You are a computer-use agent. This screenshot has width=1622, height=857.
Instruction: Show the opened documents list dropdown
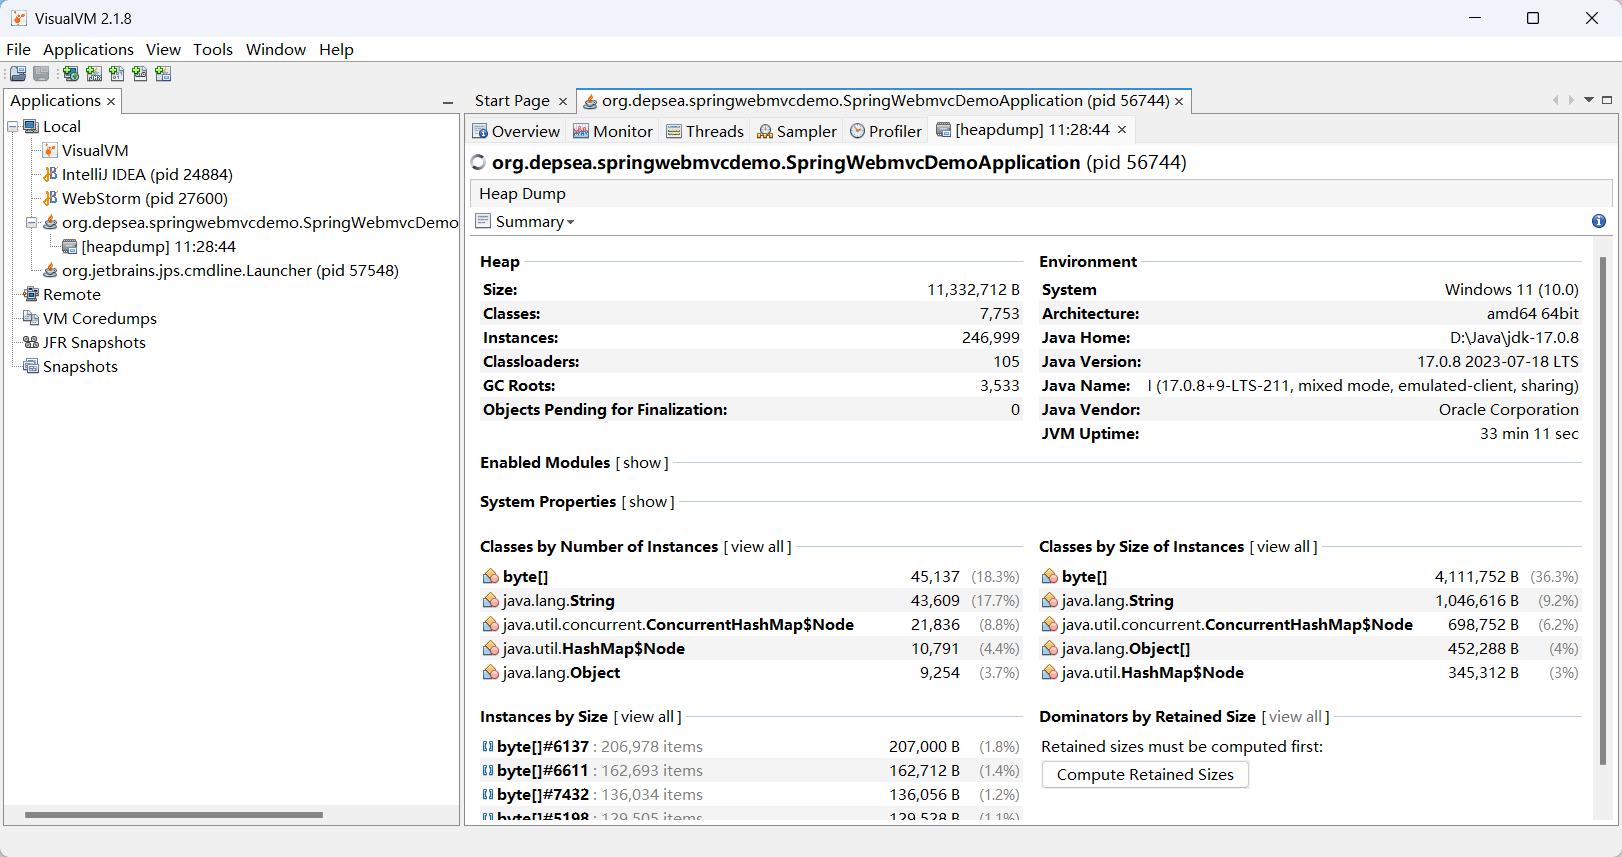[x=1589, y=100]
